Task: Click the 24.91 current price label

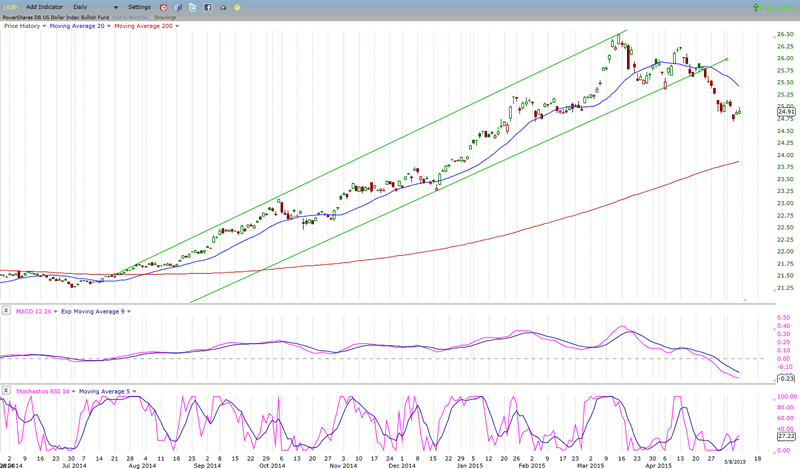Action: 786,111
